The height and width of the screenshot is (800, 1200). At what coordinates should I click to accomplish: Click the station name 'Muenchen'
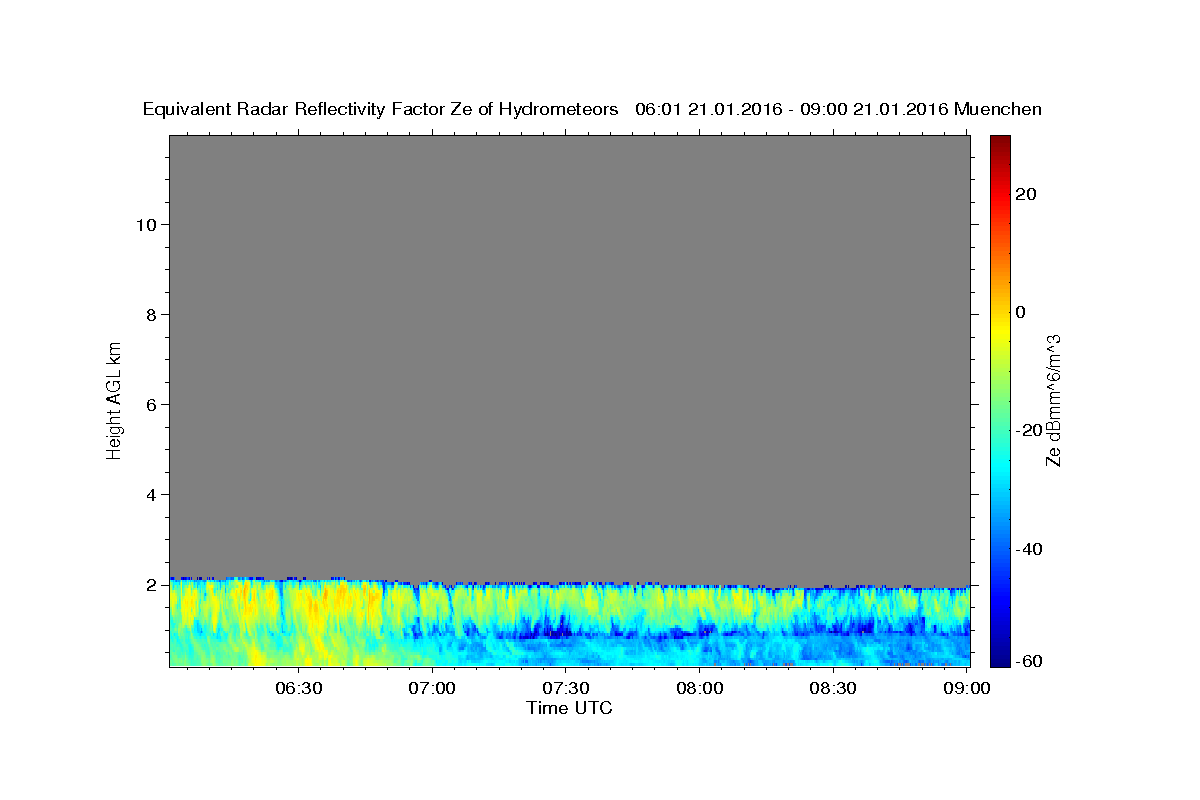[998, 110]
